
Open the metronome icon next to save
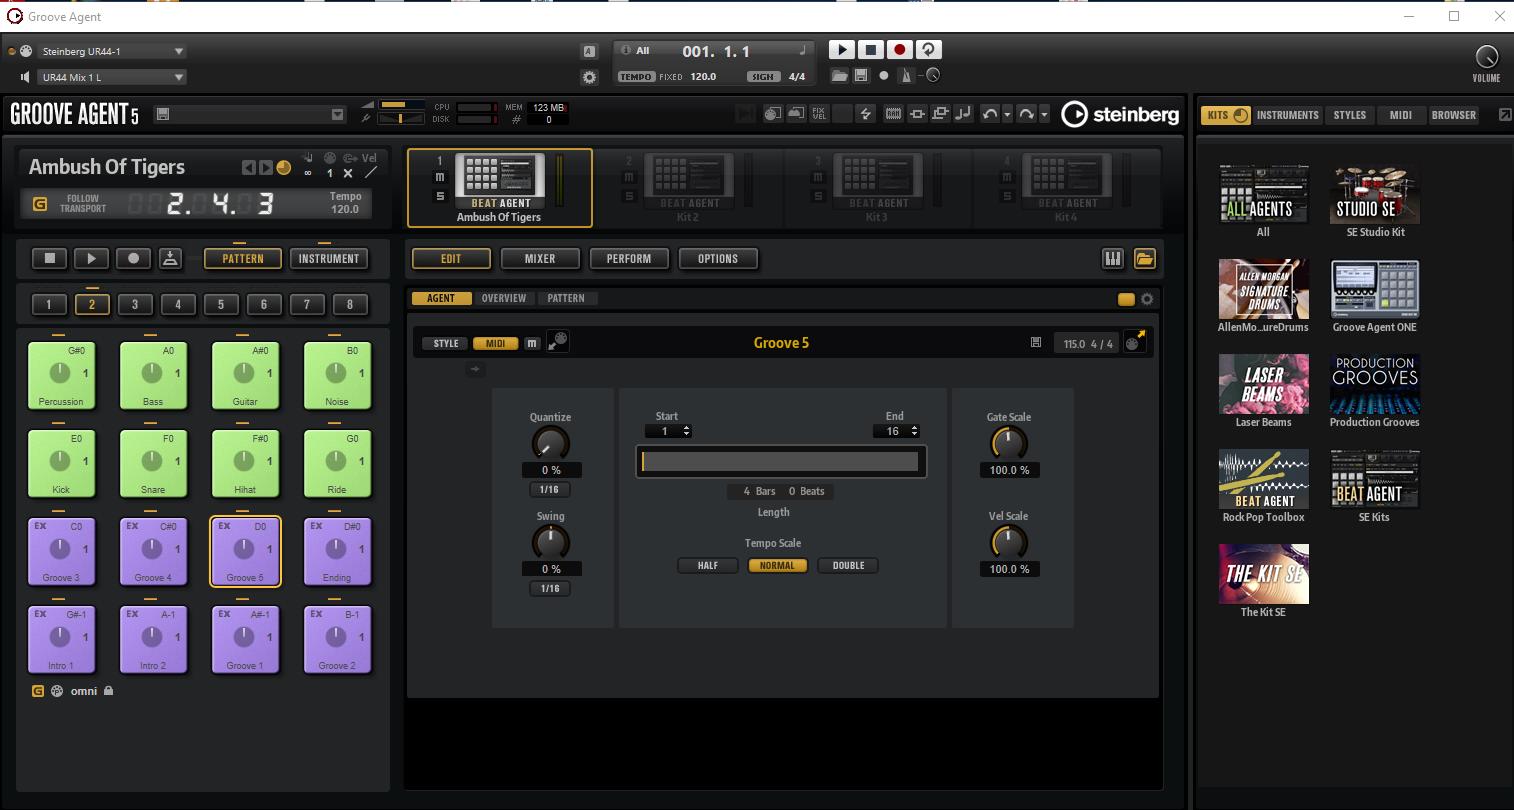click(x=907, y=76)
